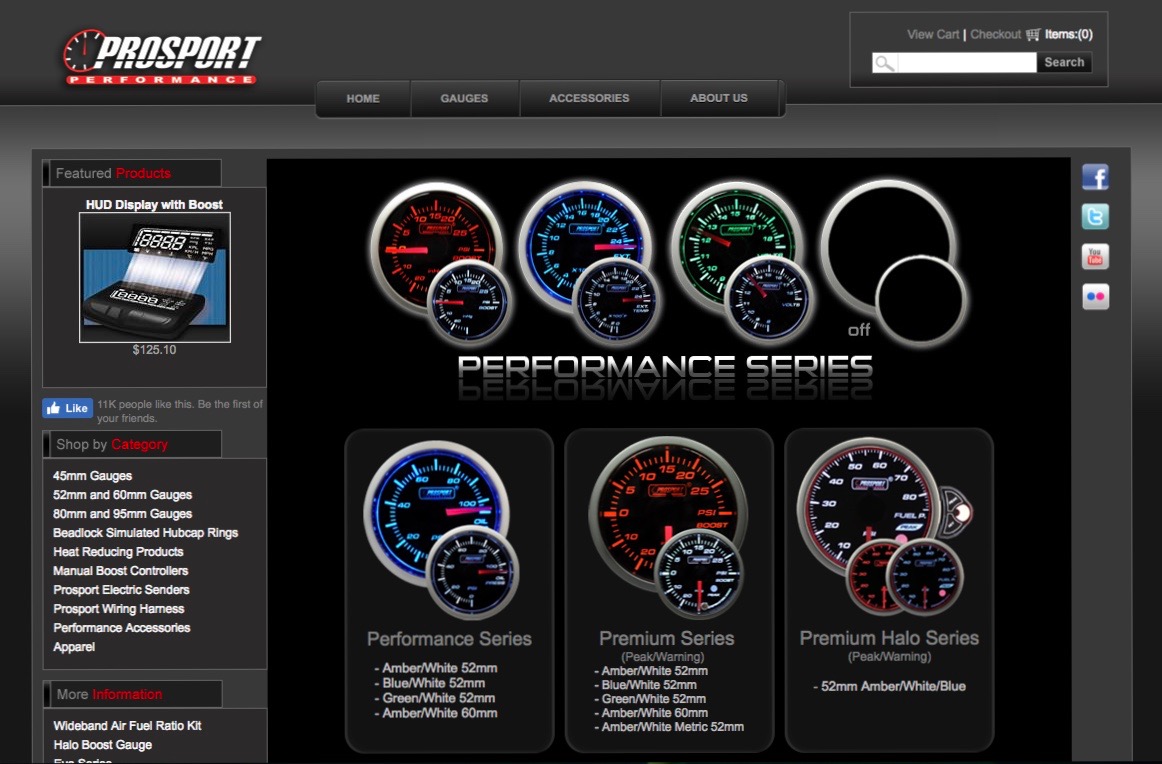1162x764 pixels.
Task: Click the $125.10 price text
Action: tap(154, 350)
